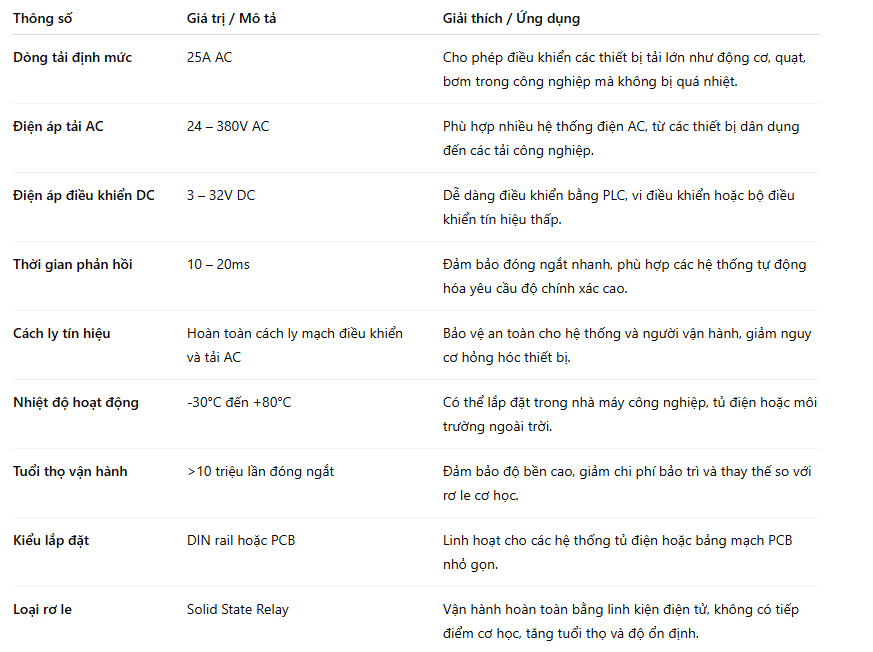
Task: Select the 'Loại rơ le' row label
Action: (42, 610)
